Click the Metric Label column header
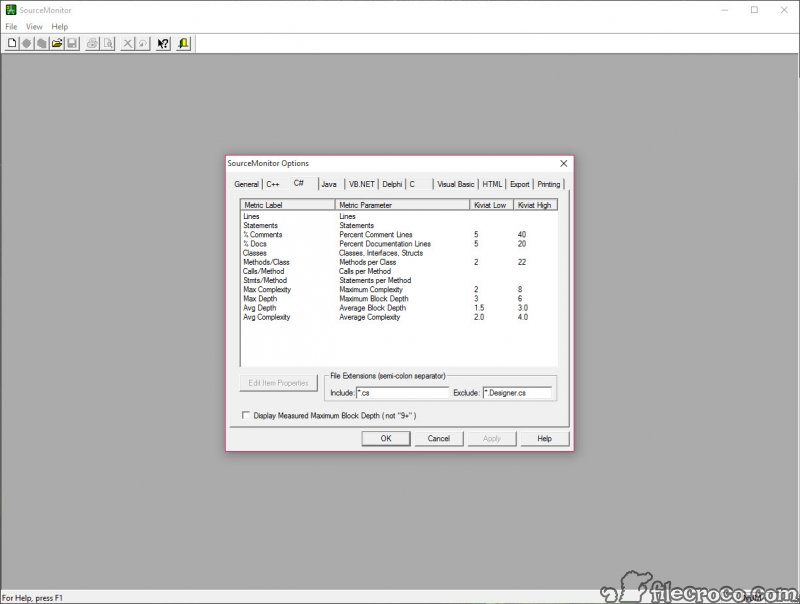The height and width of the screenshot is (604, 800). (x=288, y=205)
